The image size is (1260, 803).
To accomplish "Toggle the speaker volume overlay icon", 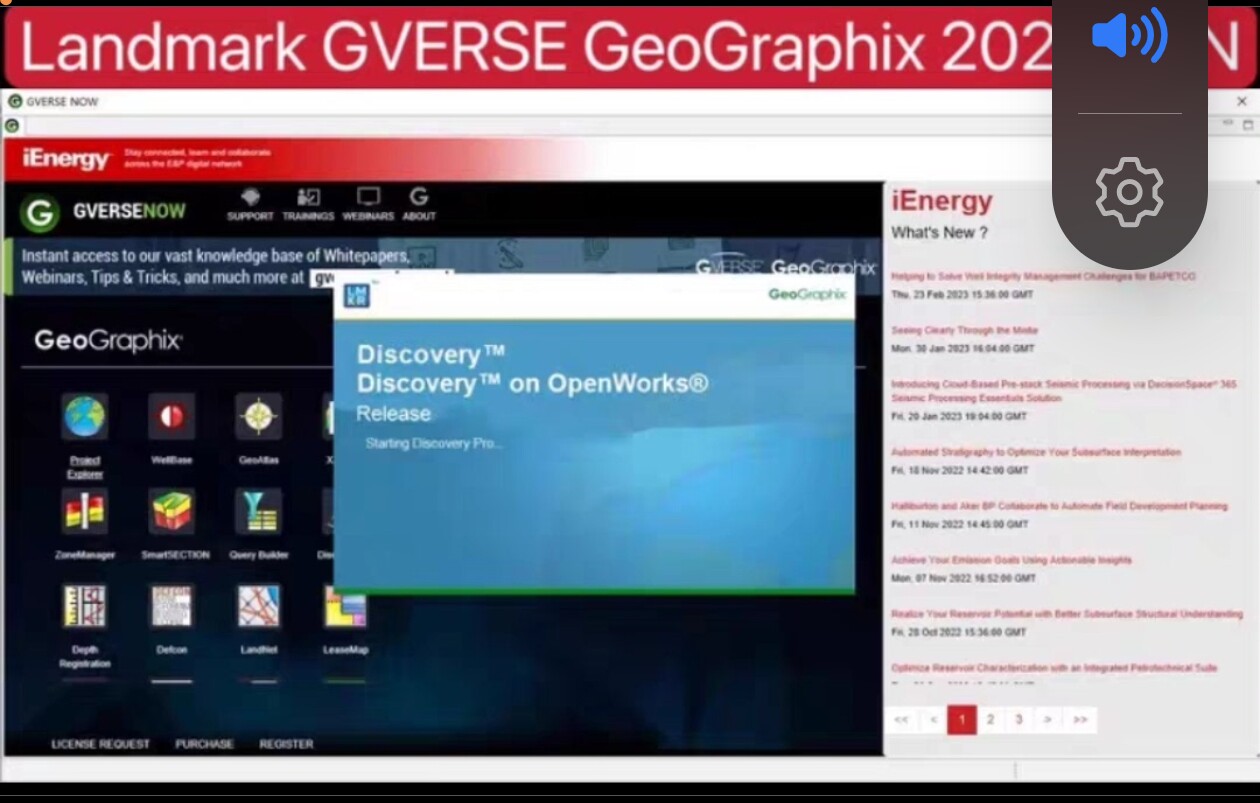I will point(1129,37).
